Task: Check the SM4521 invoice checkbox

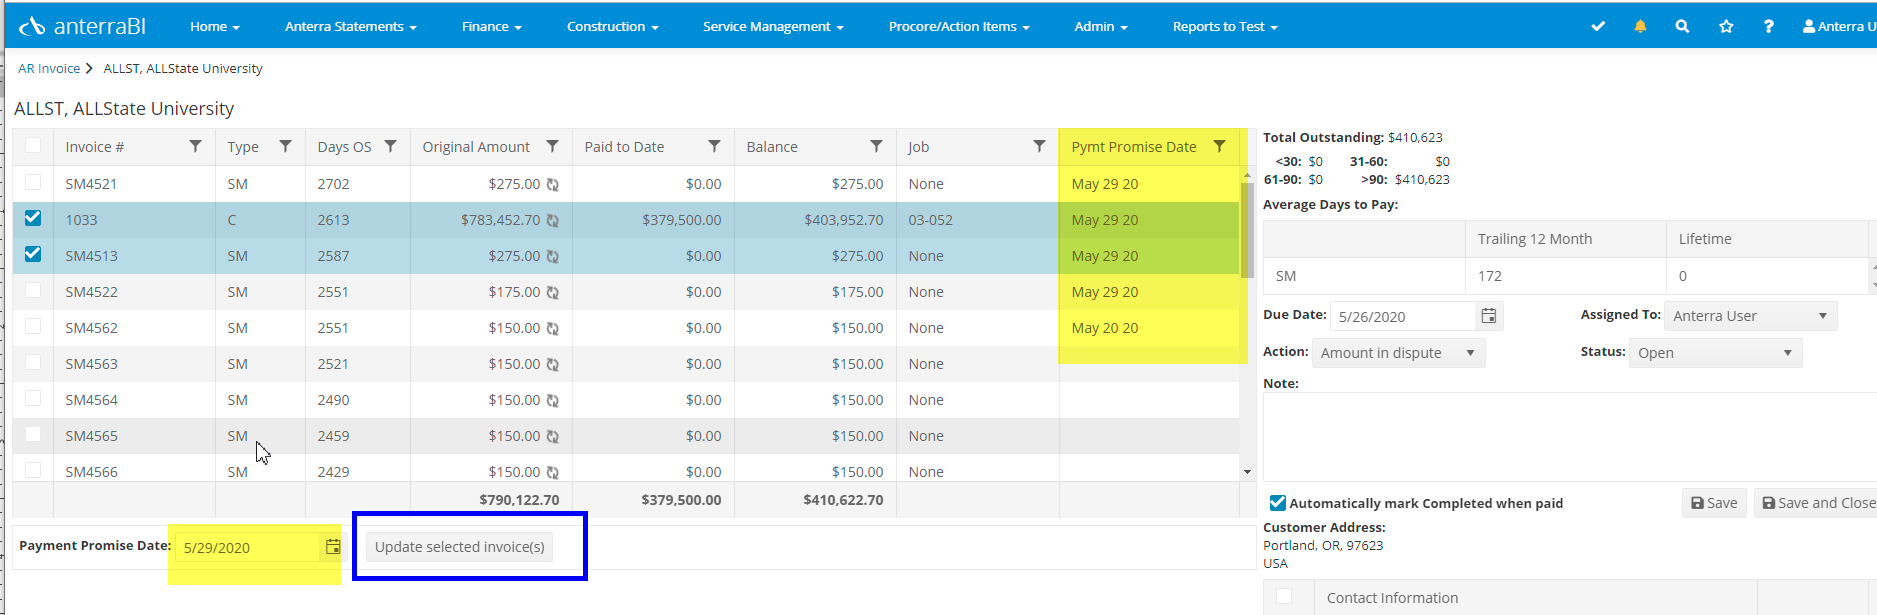Action: pos(33,182)
